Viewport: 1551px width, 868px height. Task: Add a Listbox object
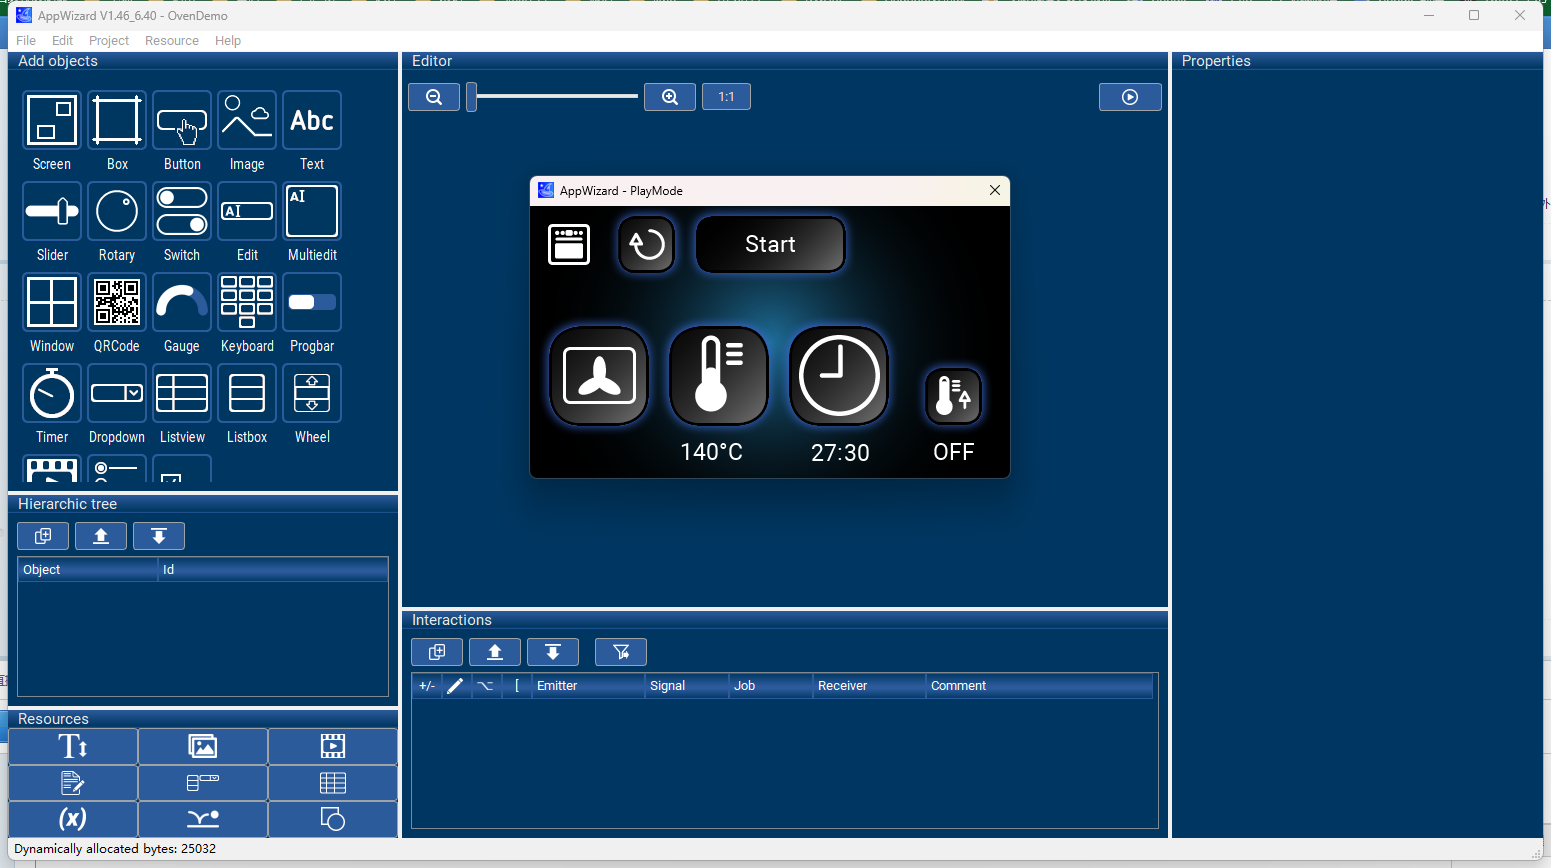coord(247,393)
